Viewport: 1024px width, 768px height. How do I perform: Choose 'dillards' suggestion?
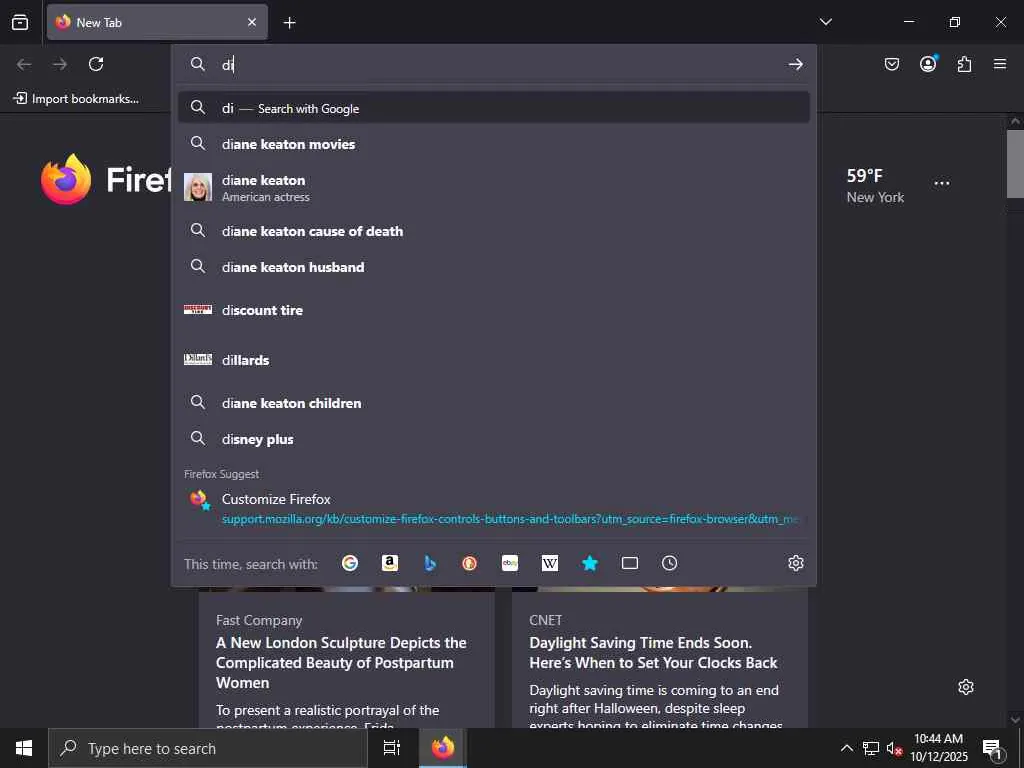pyautogui.click(x=494, y=360)
